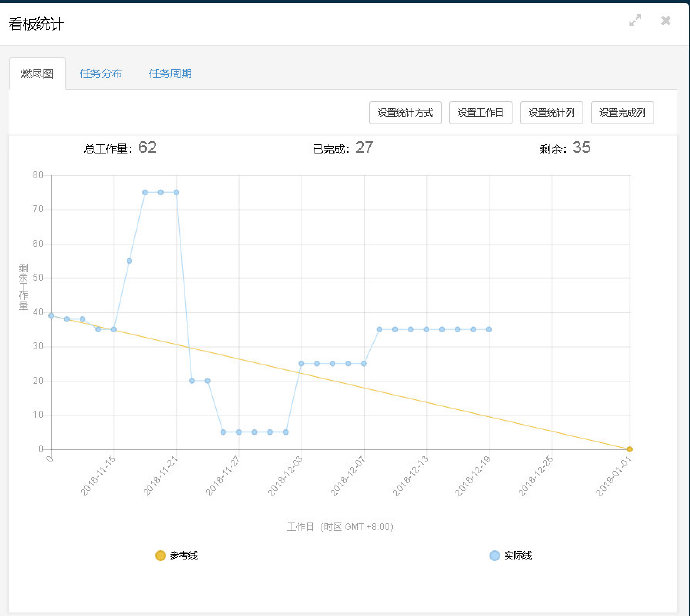This screenshot has height=616, width=690.
Task: Click the 2018-12-07 x-axis label
Action: point(348,476)
